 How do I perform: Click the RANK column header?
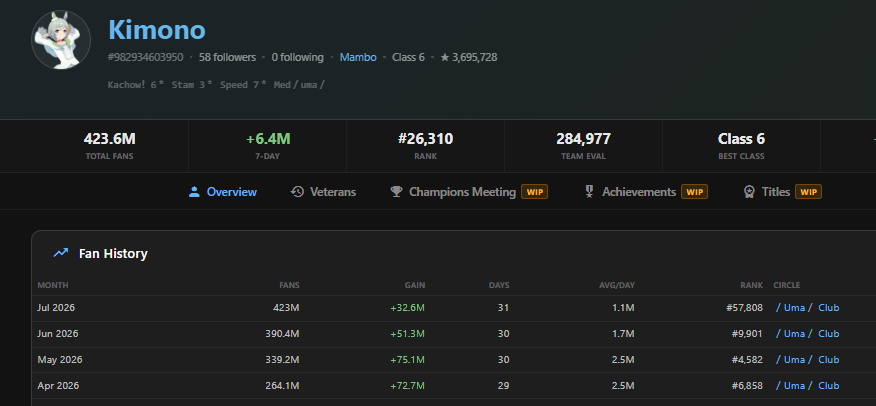pos(752,285)
